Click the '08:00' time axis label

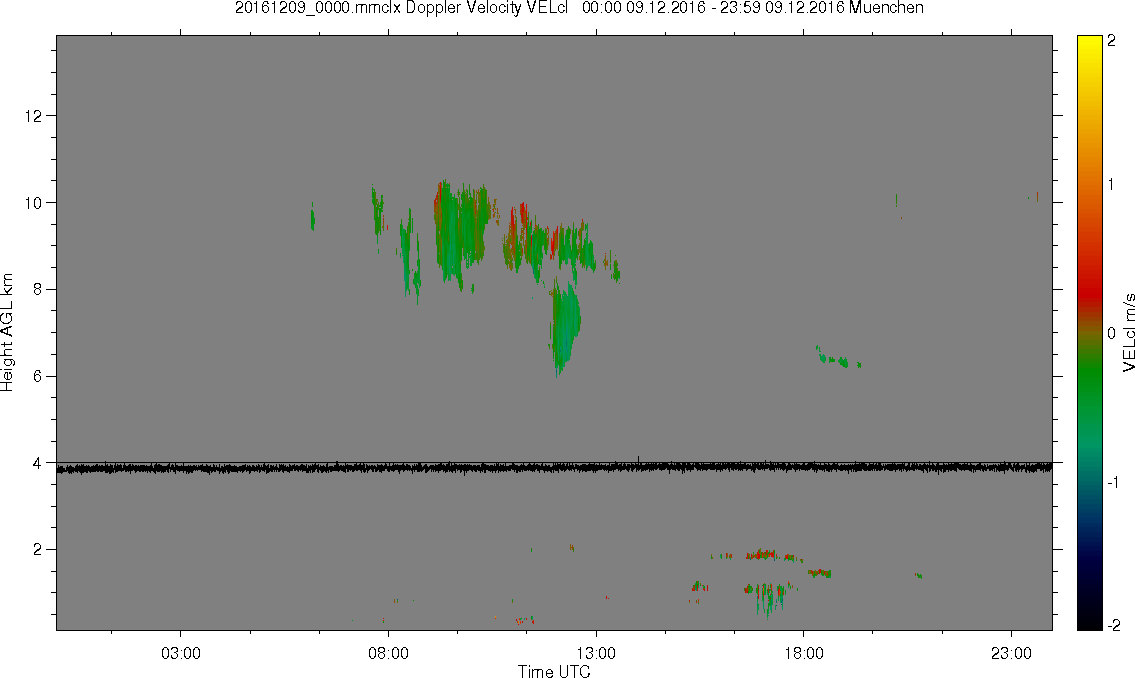(x=388, y=653)
